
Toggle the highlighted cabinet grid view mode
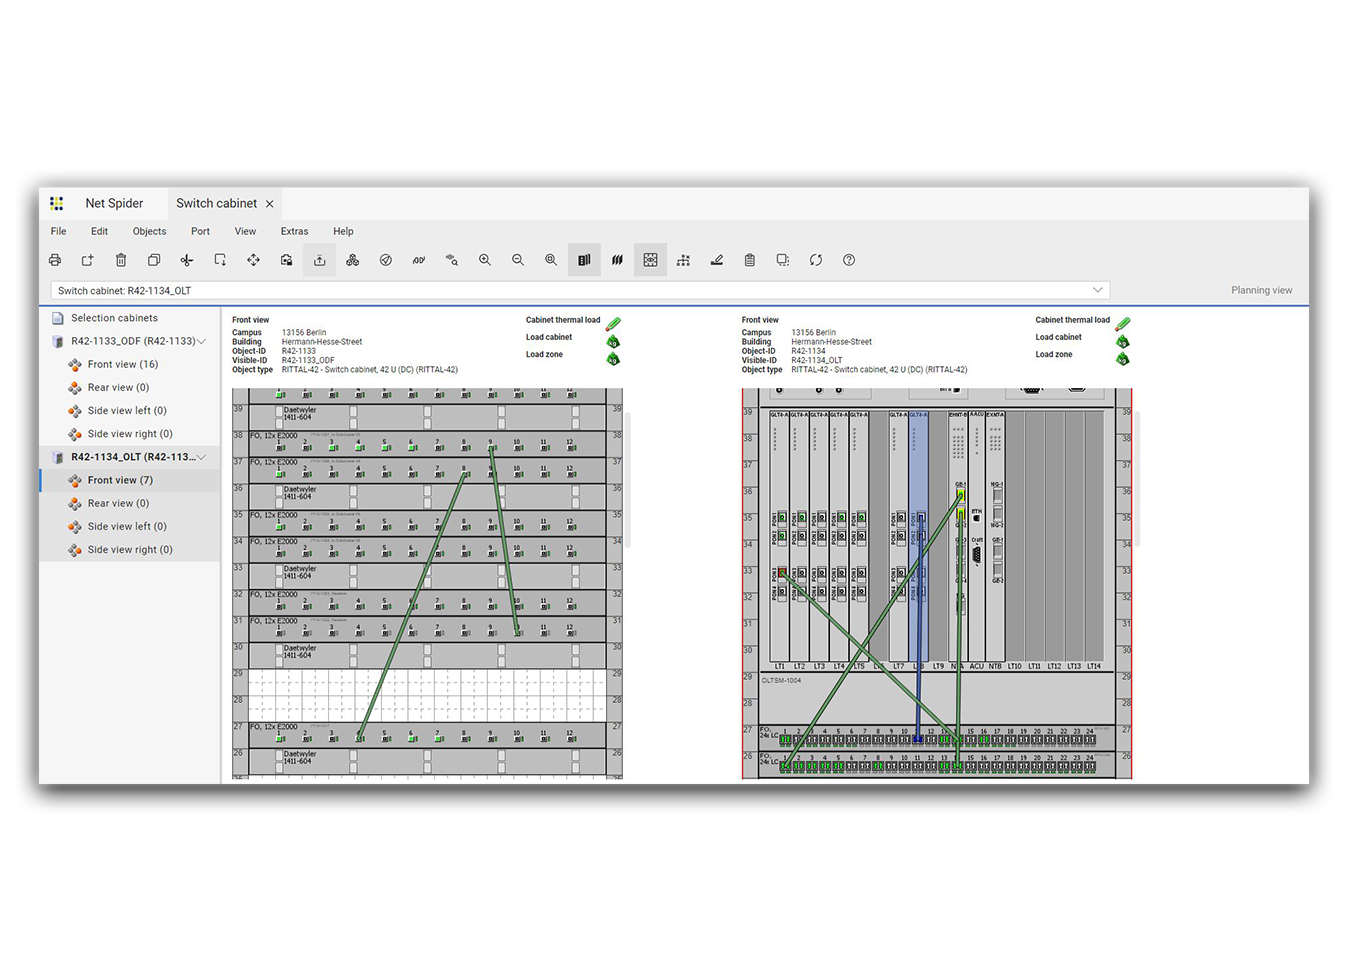click(650, 259)
